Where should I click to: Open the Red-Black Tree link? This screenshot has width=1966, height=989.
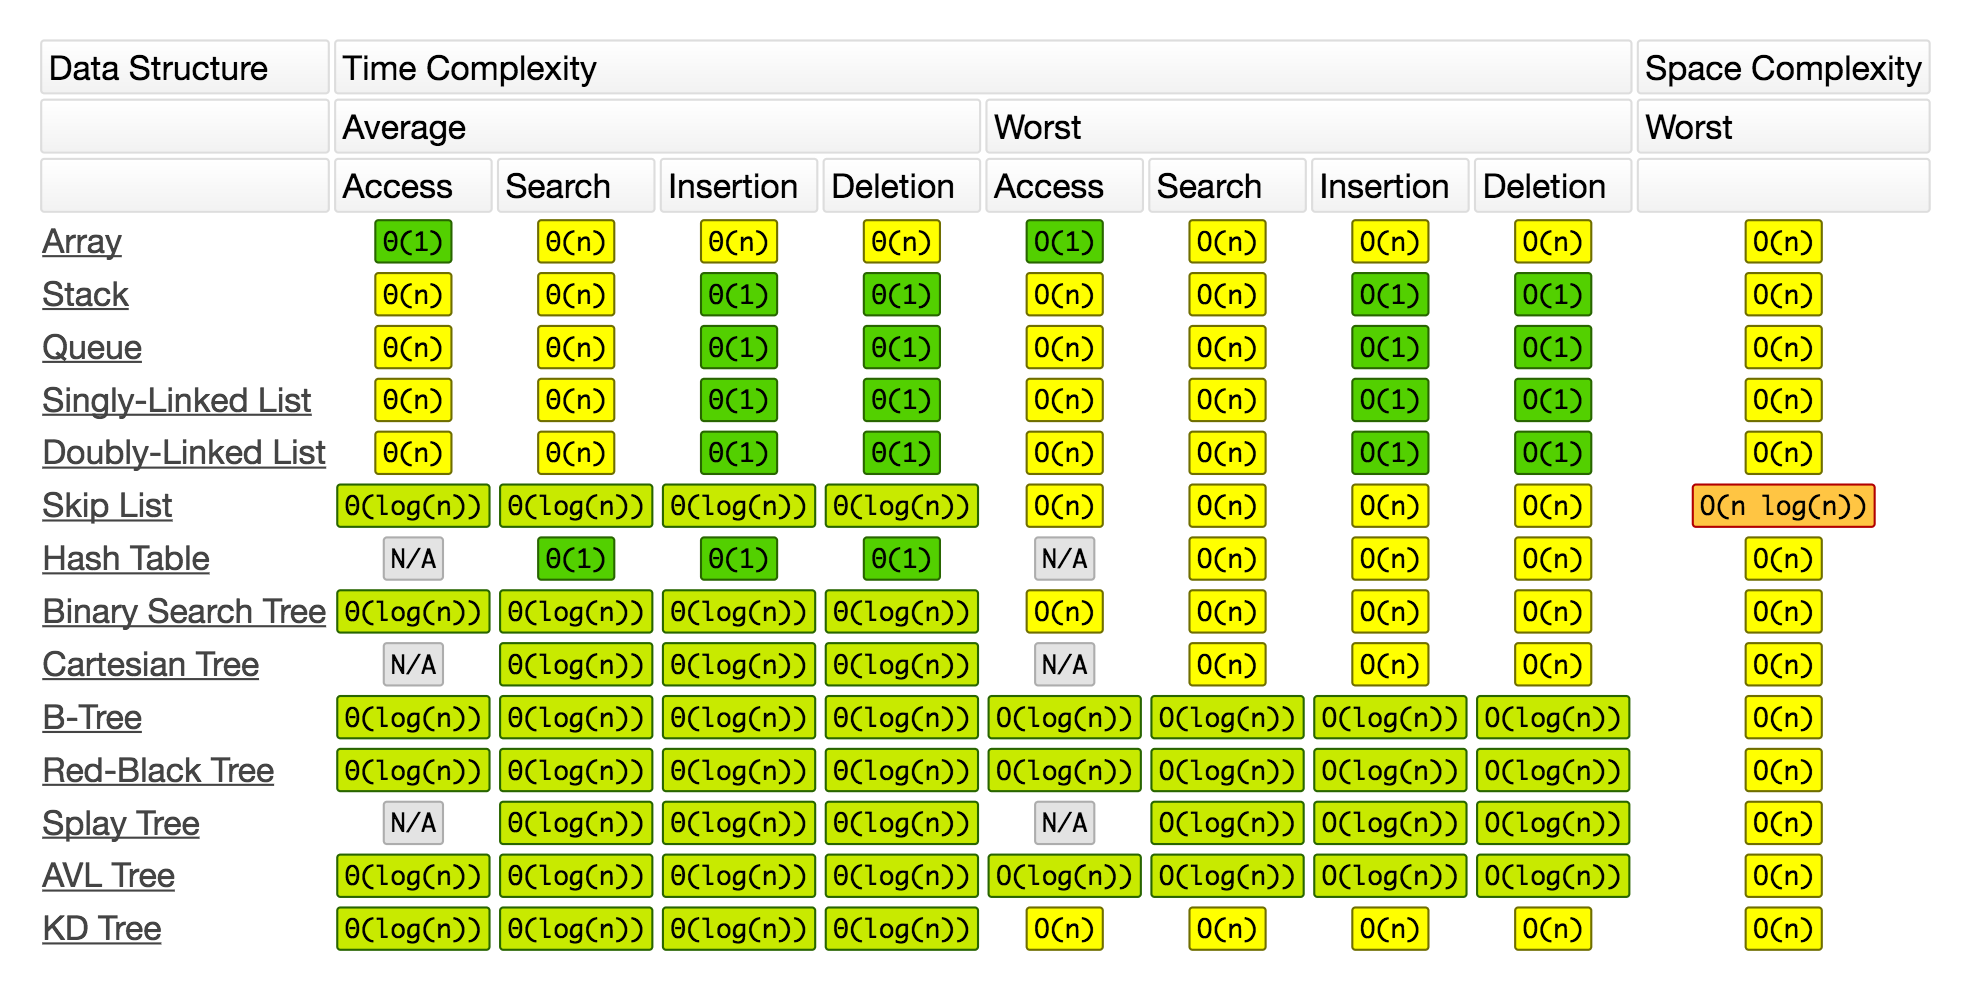(x=158, y=771)
